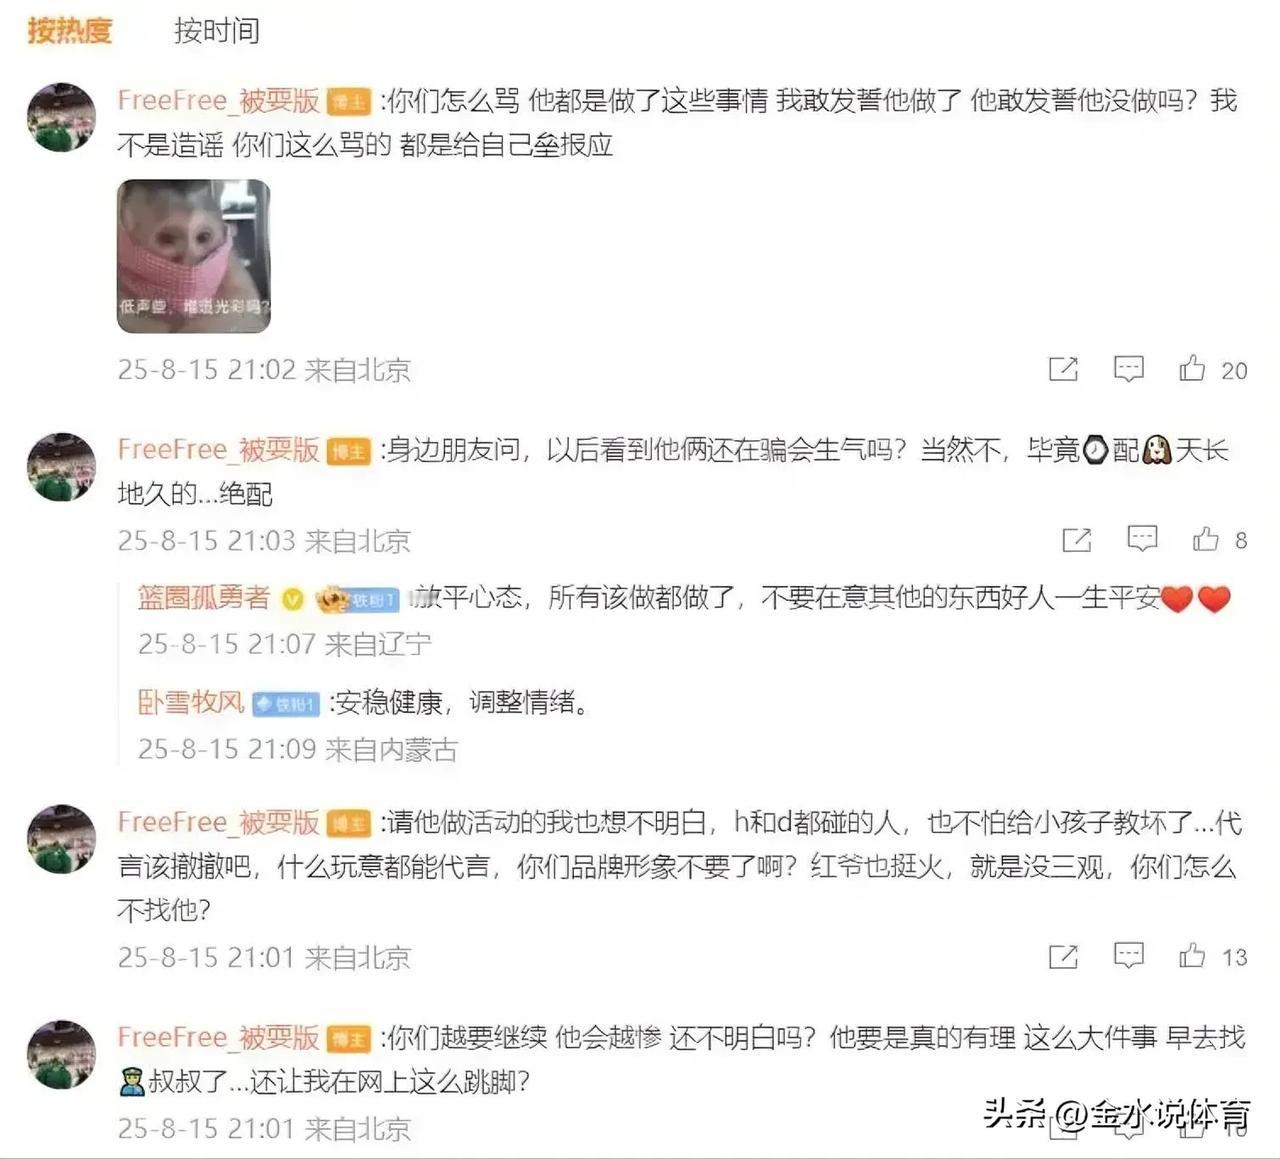
Task: Like the comment with 8 likes
Action: coord(1206,540)
